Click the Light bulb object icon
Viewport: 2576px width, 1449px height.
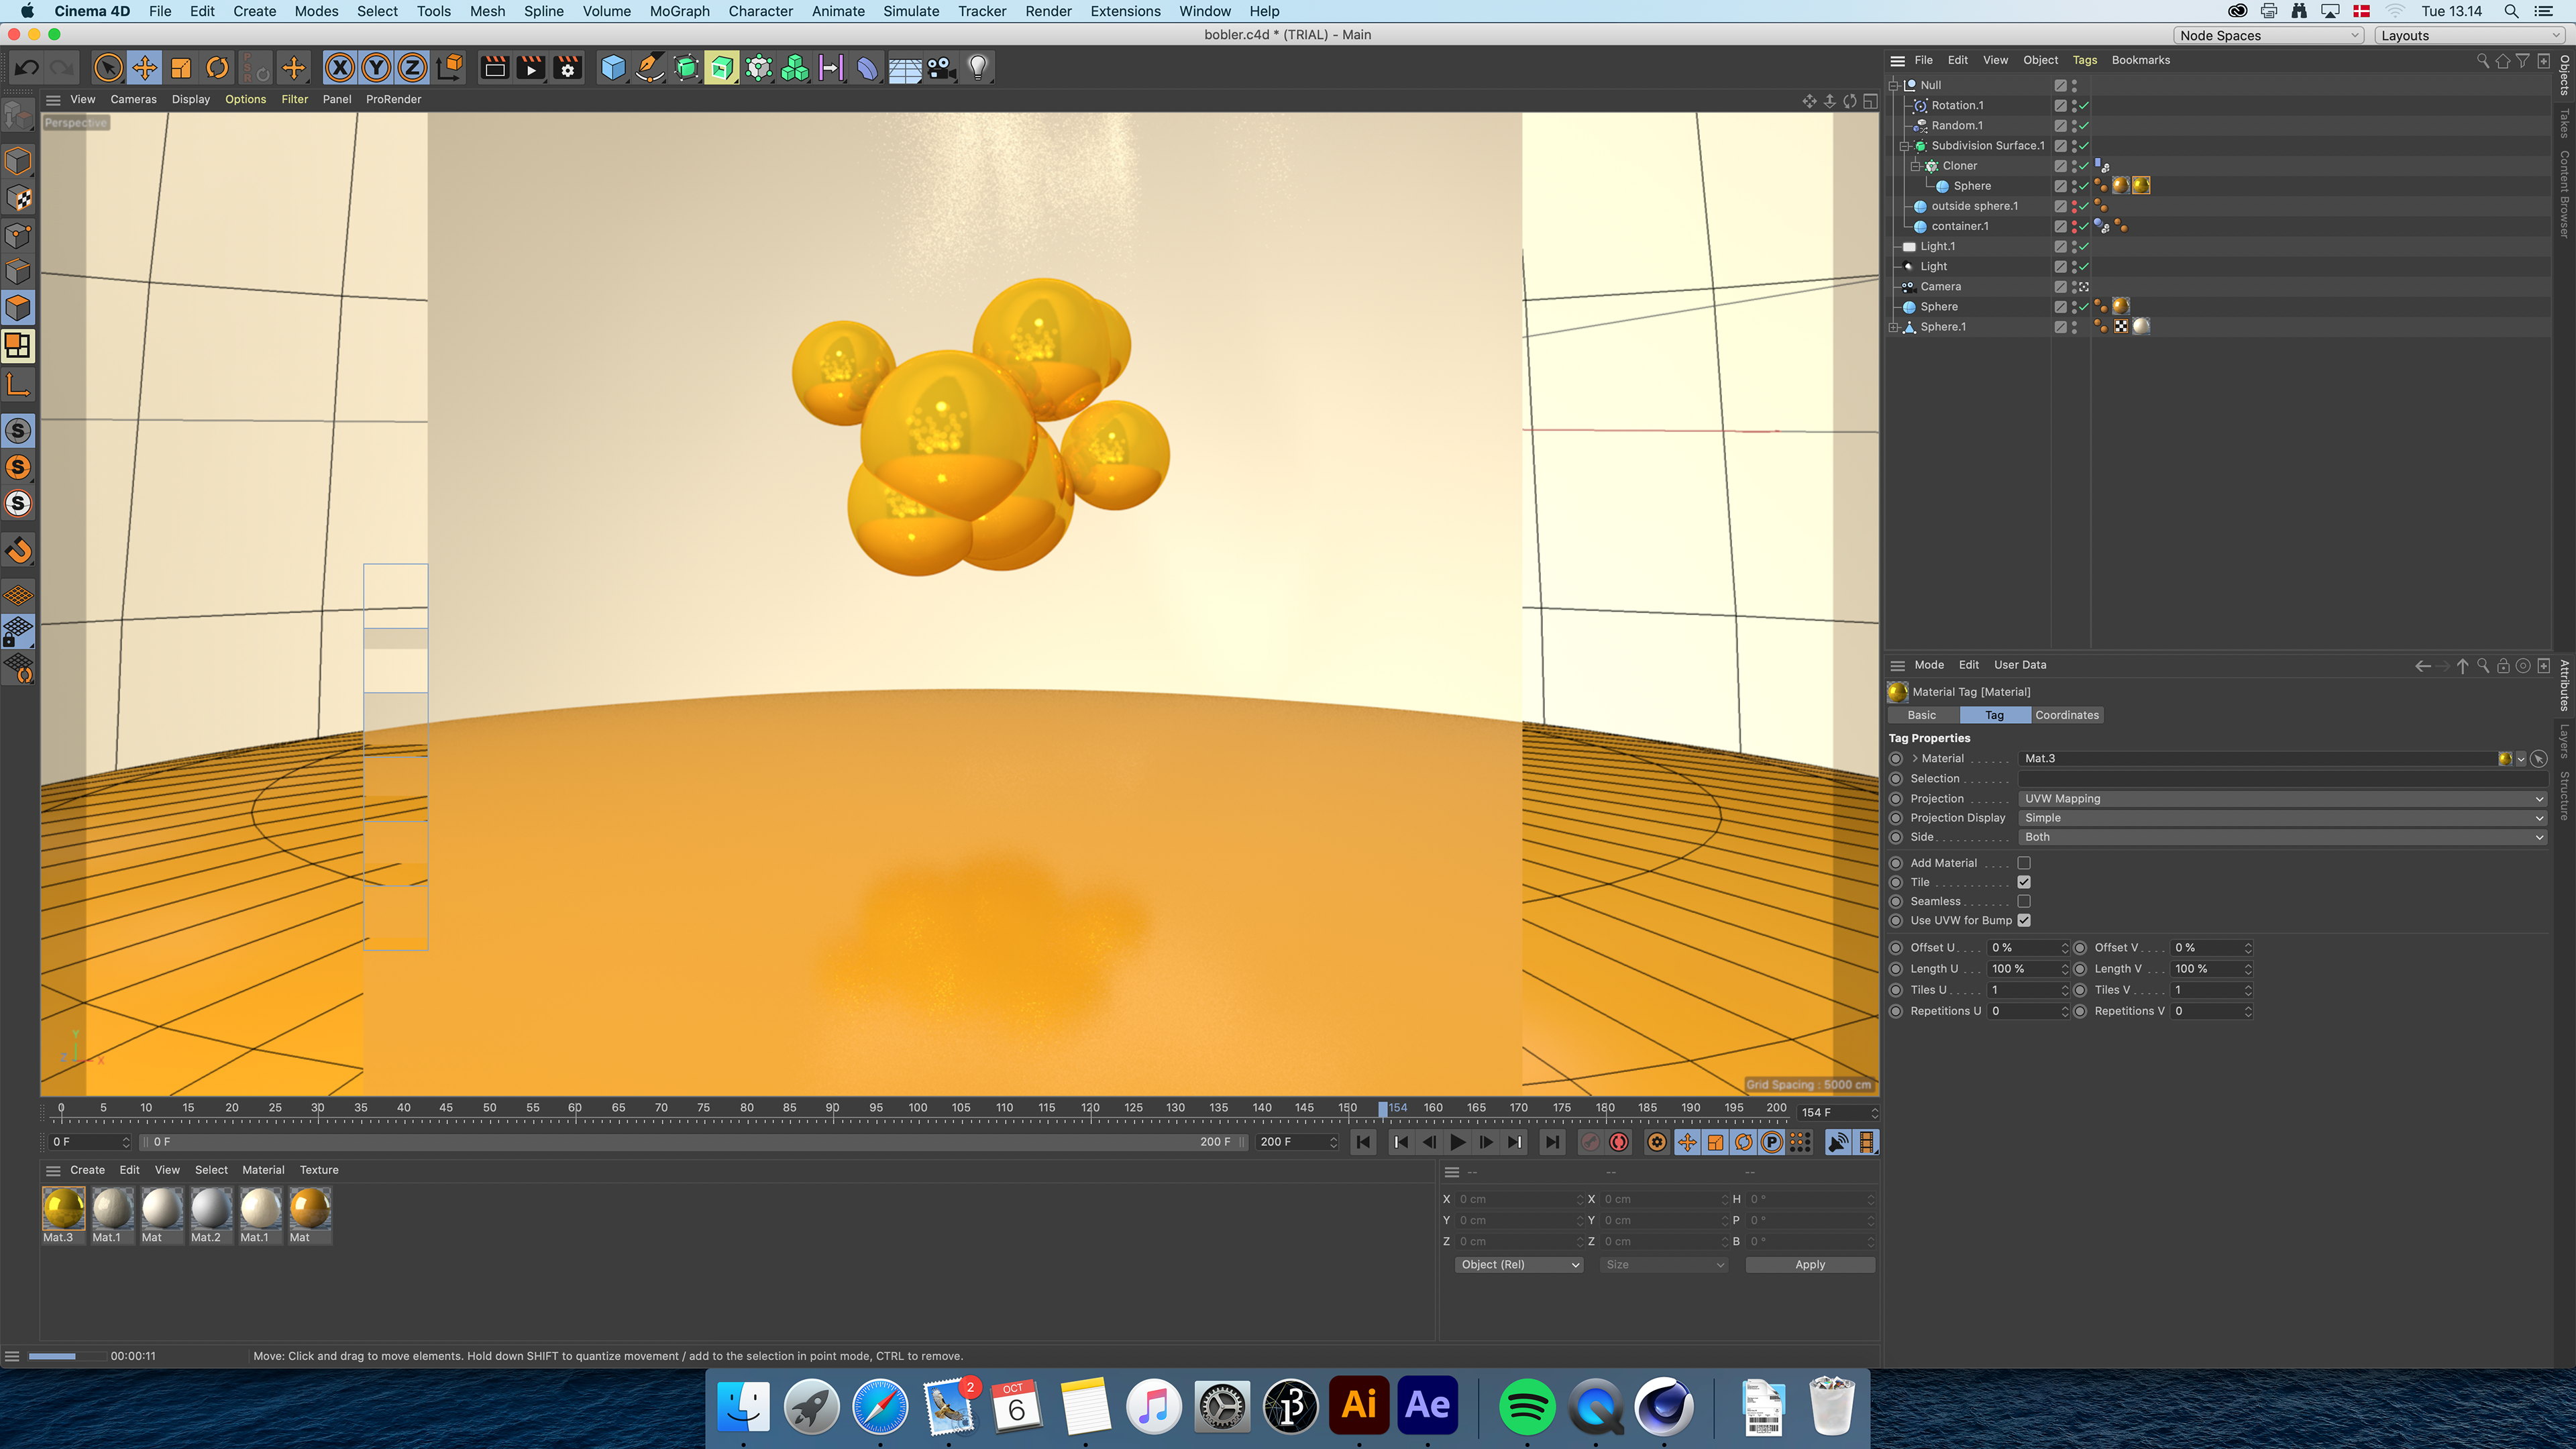tap(977, 68)
